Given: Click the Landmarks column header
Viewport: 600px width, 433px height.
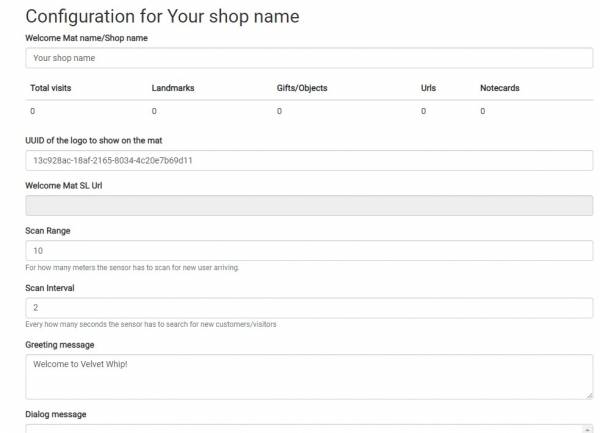Looking at the screenshot, I should click(x=173, y=88).
